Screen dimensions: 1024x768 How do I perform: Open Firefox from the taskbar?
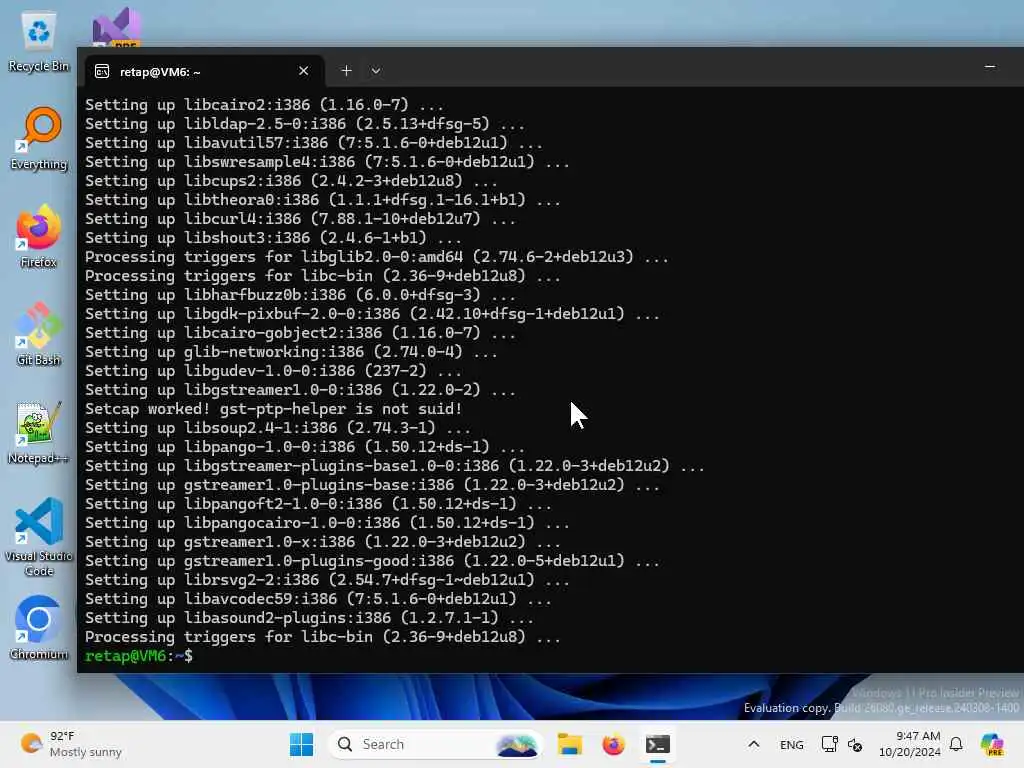(613, 744)
